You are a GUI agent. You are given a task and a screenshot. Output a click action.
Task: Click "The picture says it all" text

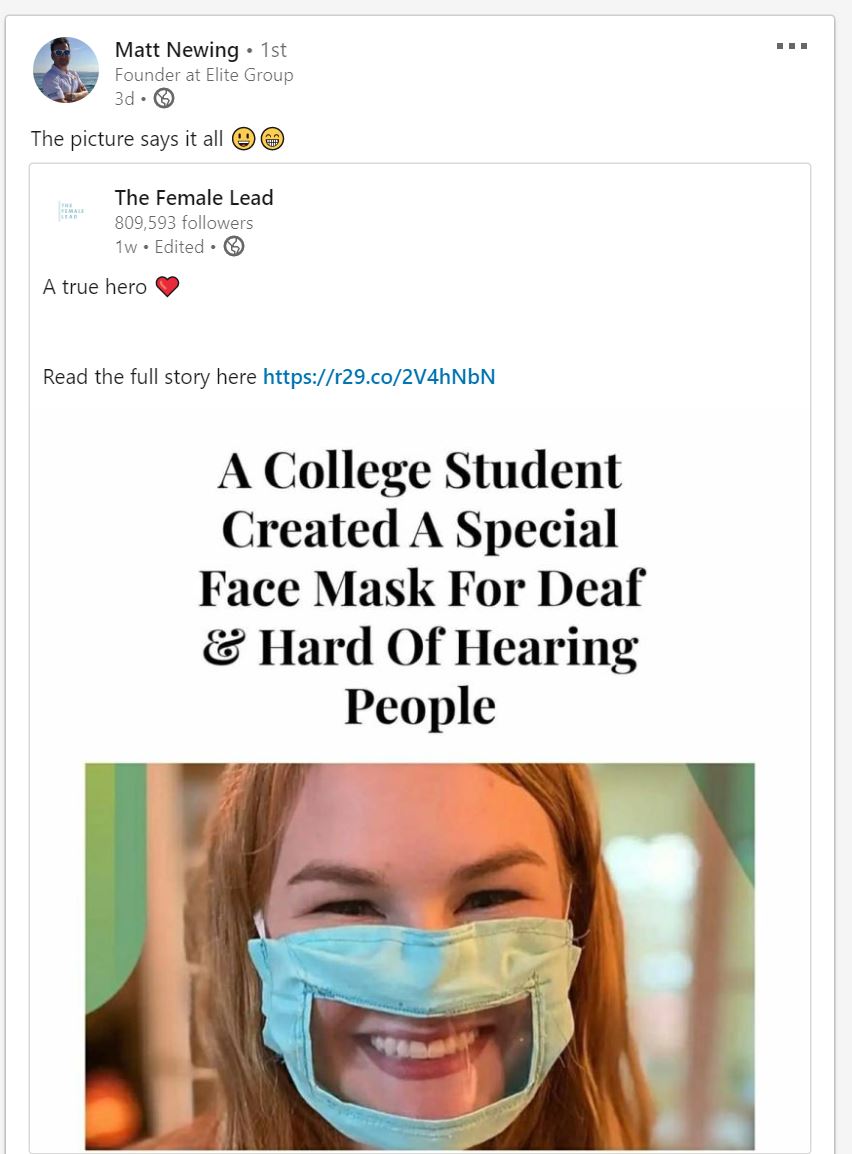127,139
